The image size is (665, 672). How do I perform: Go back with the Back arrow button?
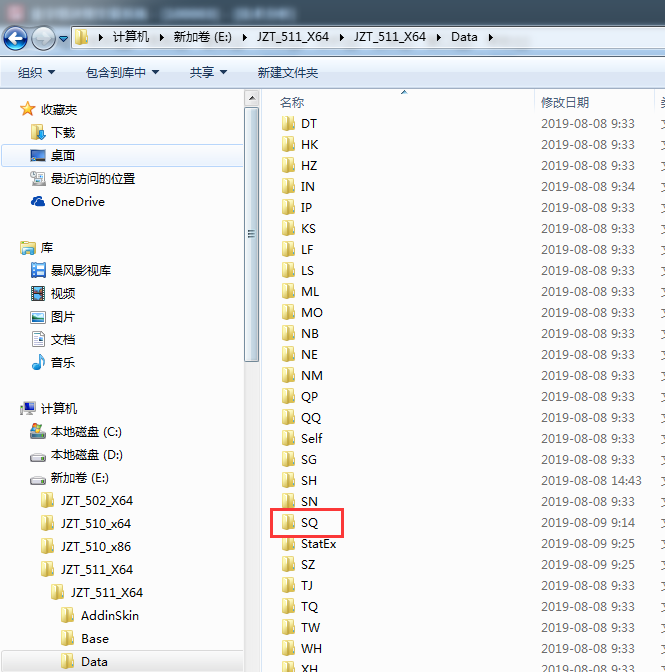pos(15,38)
